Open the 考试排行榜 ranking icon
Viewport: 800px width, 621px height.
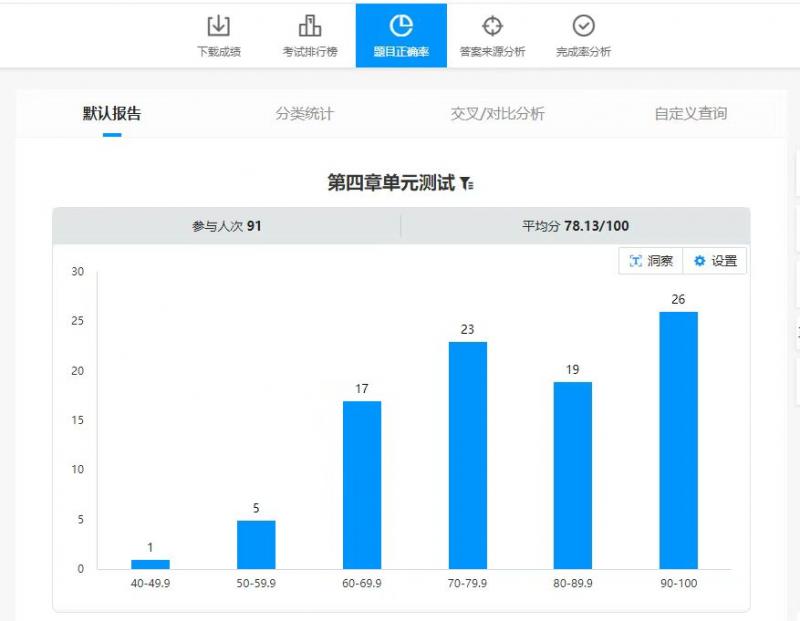pos(310,26)
